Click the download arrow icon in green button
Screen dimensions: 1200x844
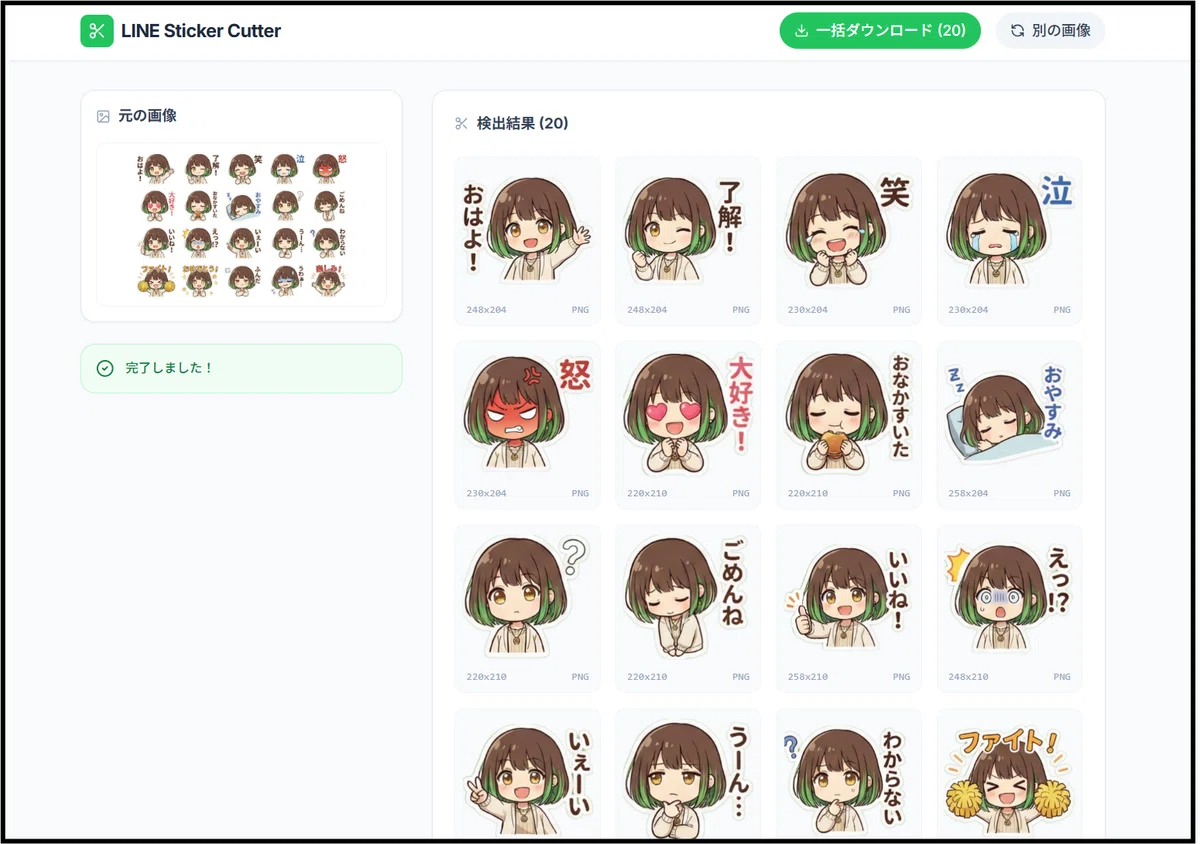[801, 31]
